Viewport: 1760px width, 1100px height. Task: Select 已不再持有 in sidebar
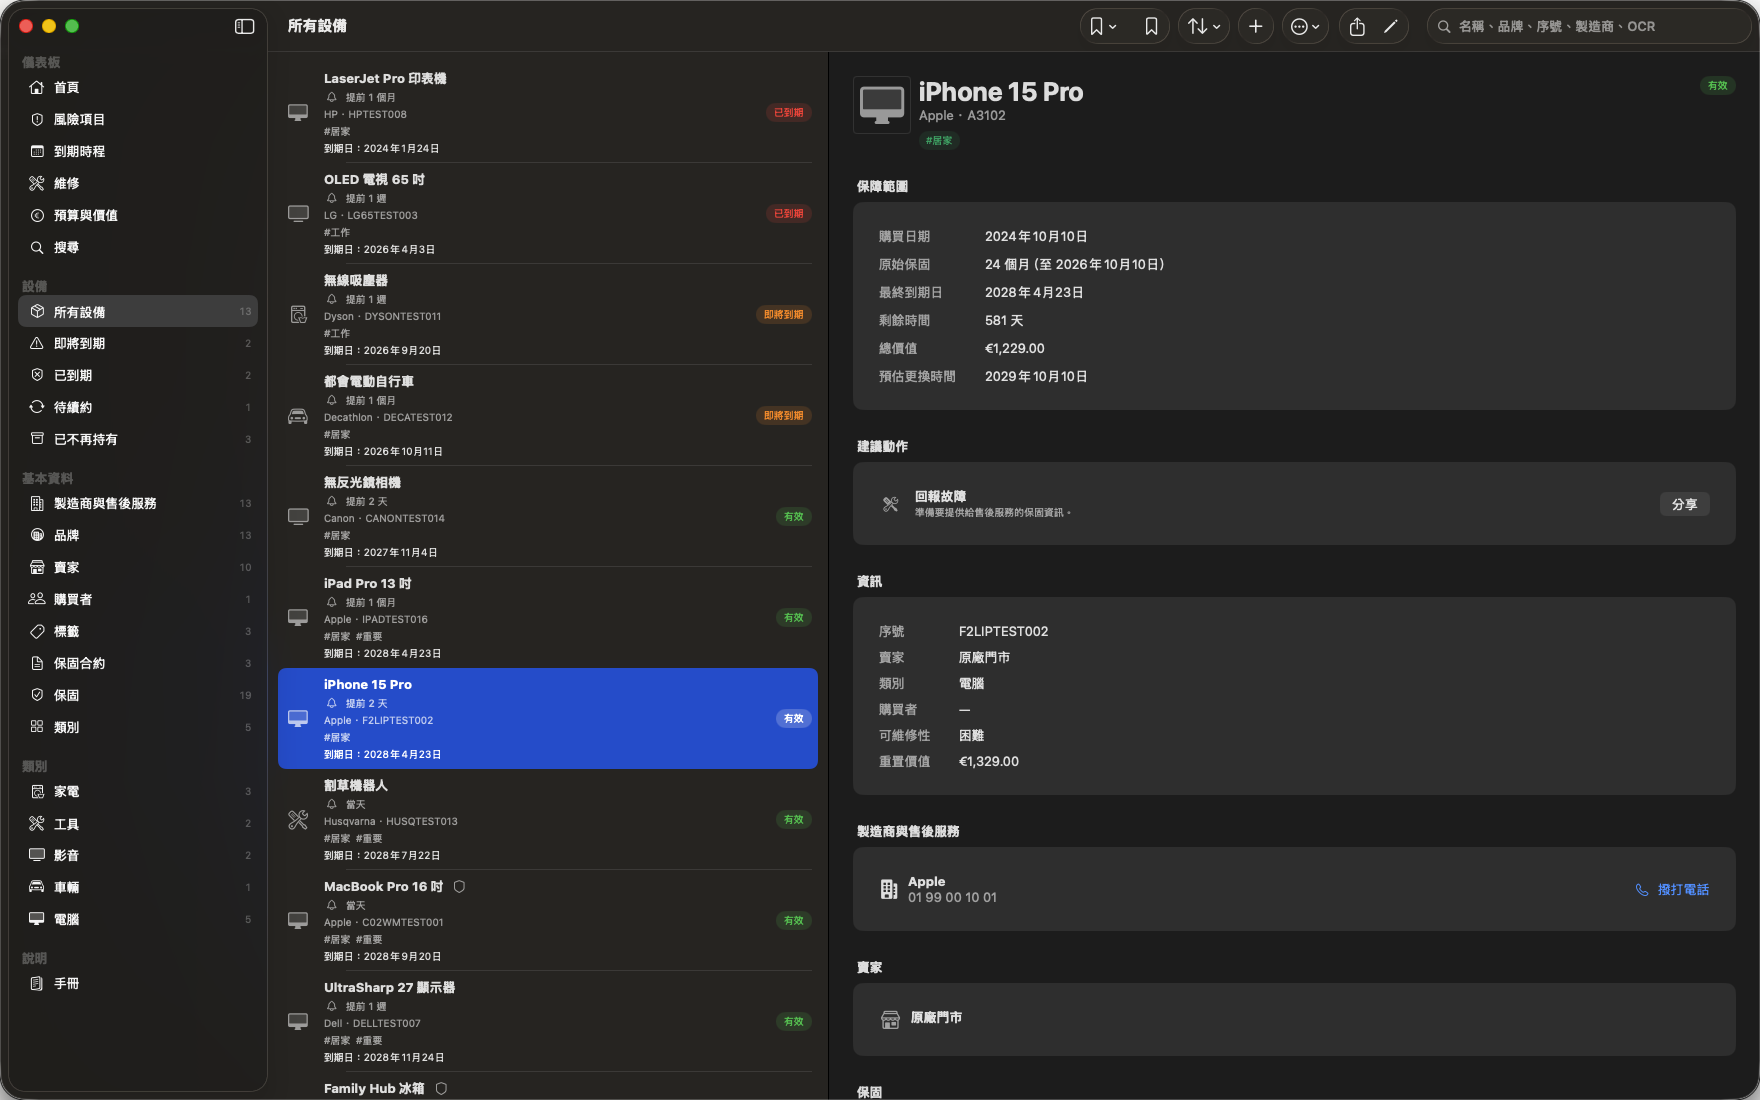coord(138,440)
